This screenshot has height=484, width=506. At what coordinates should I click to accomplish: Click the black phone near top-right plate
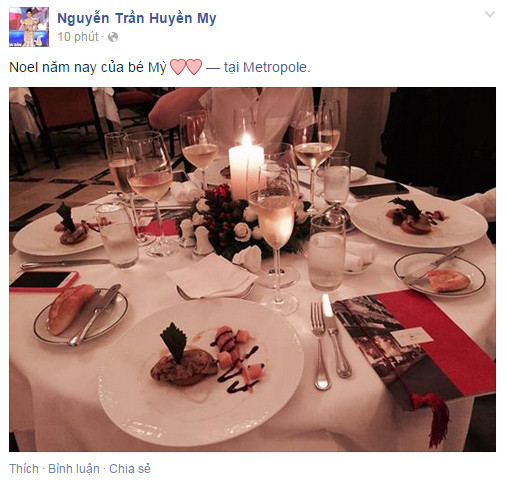click(379, 190)
